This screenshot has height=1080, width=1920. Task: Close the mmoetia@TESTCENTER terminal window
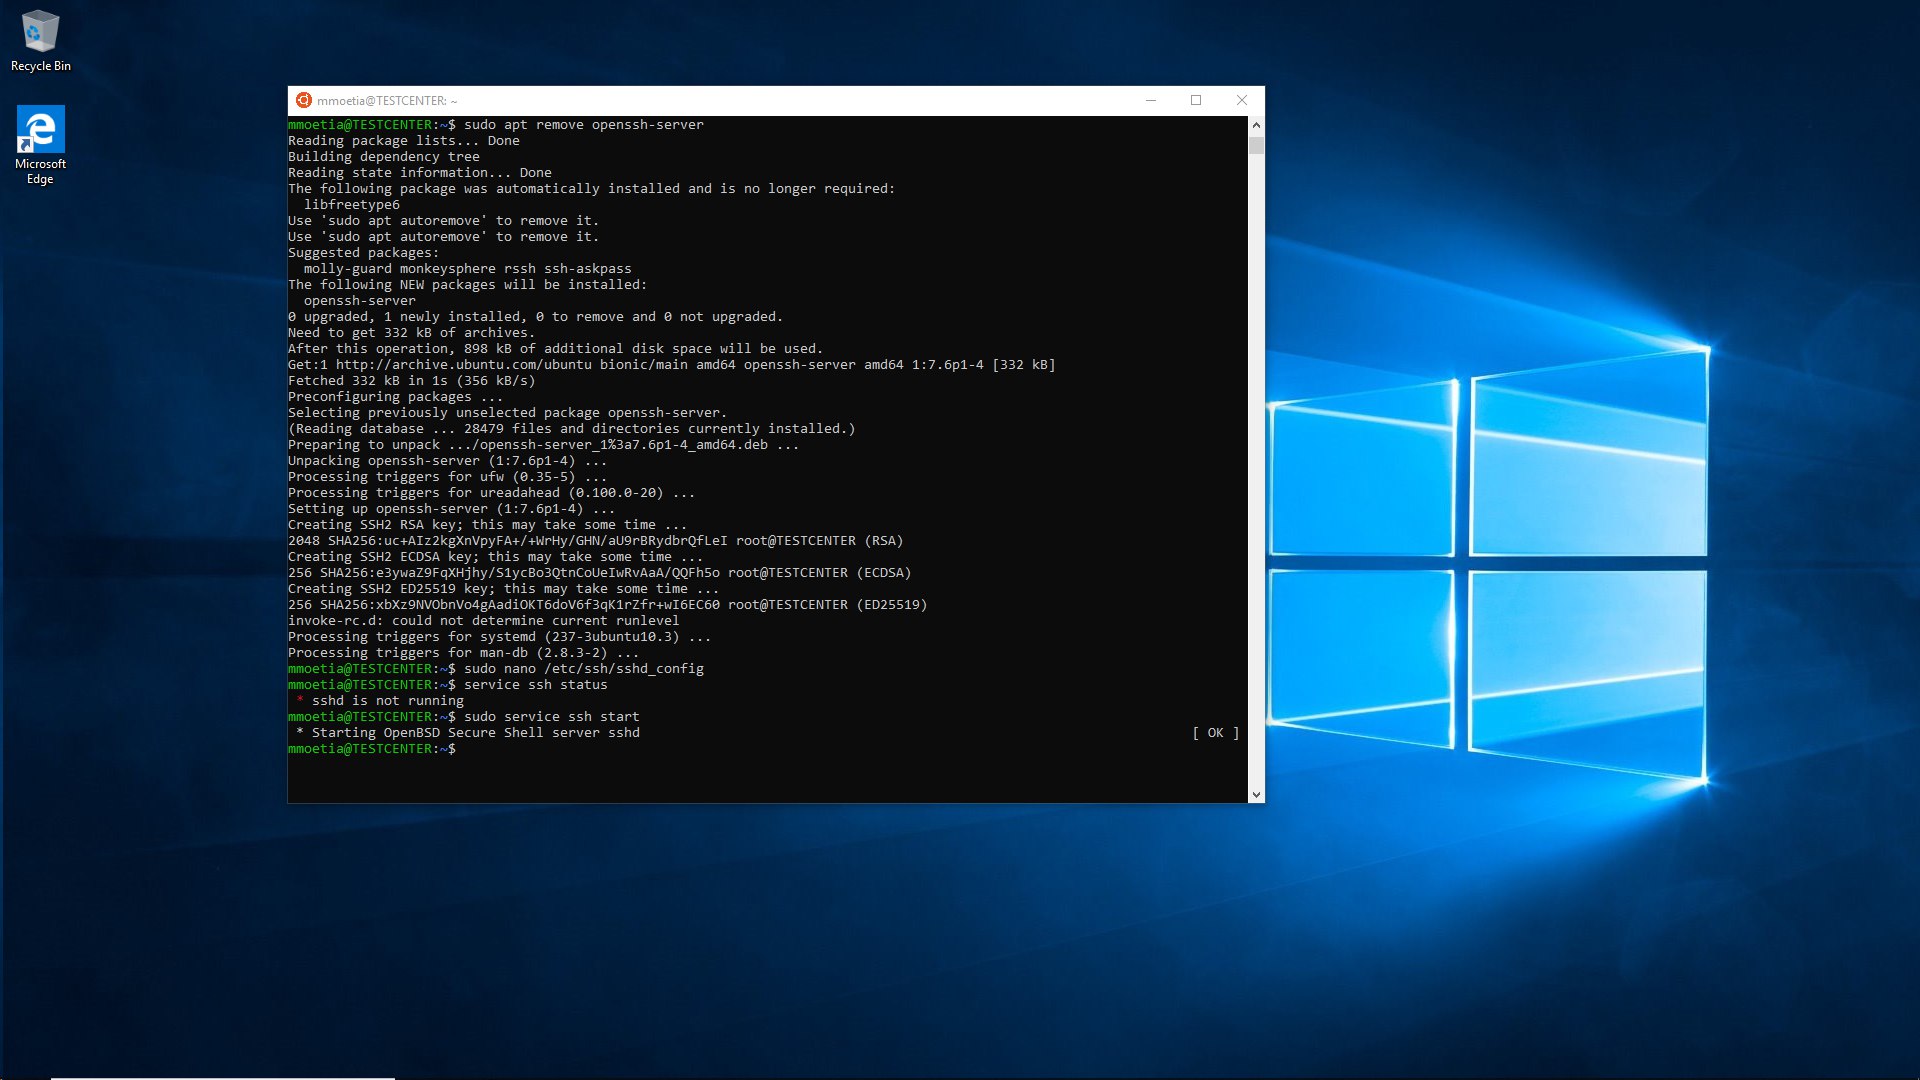point(1242,100)
